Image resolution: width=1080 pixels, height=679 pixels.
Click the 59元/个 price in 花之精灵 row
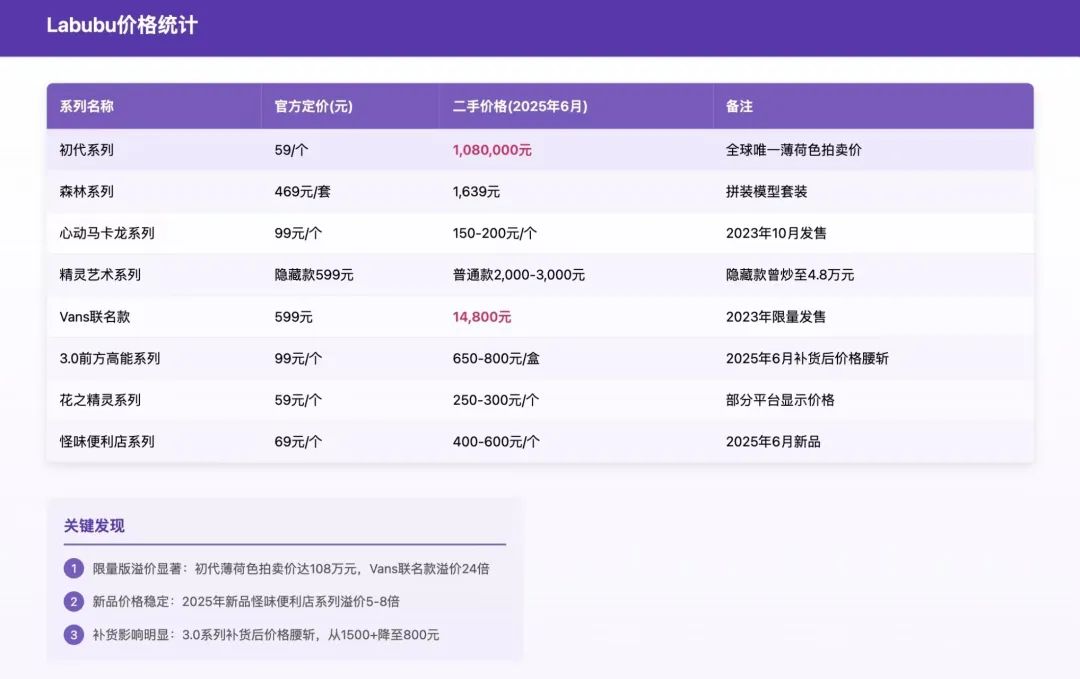[x=298, y=400]
